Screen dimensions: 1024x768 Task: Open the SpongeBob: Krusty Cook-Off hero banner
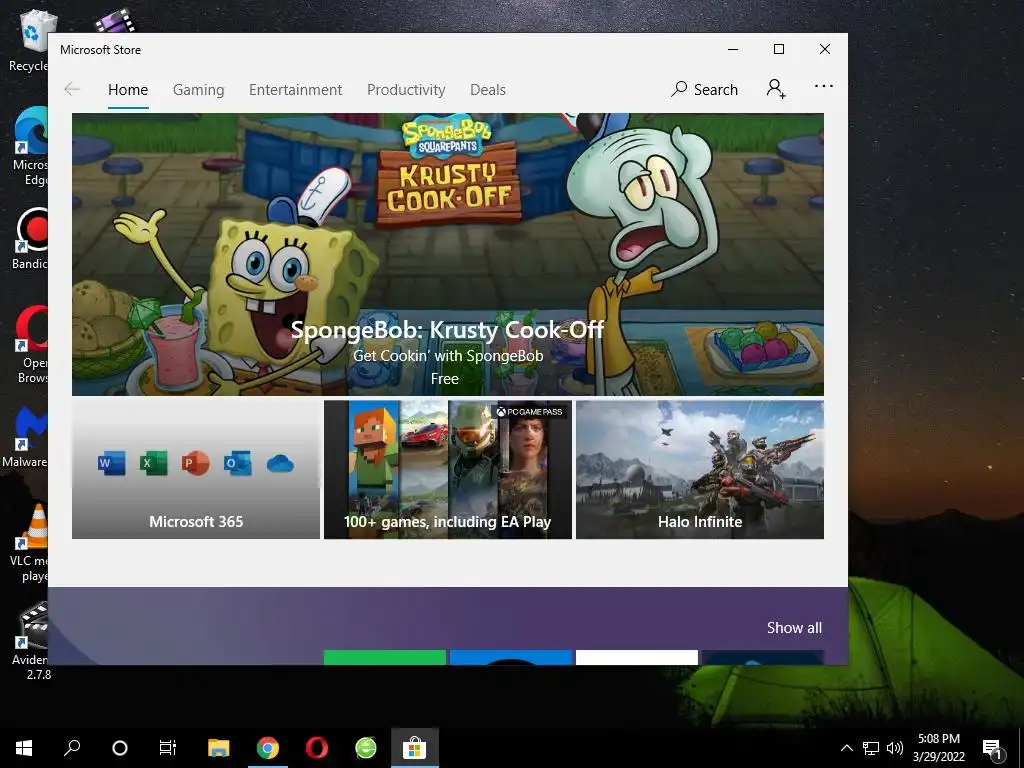(x=448, y=254)
